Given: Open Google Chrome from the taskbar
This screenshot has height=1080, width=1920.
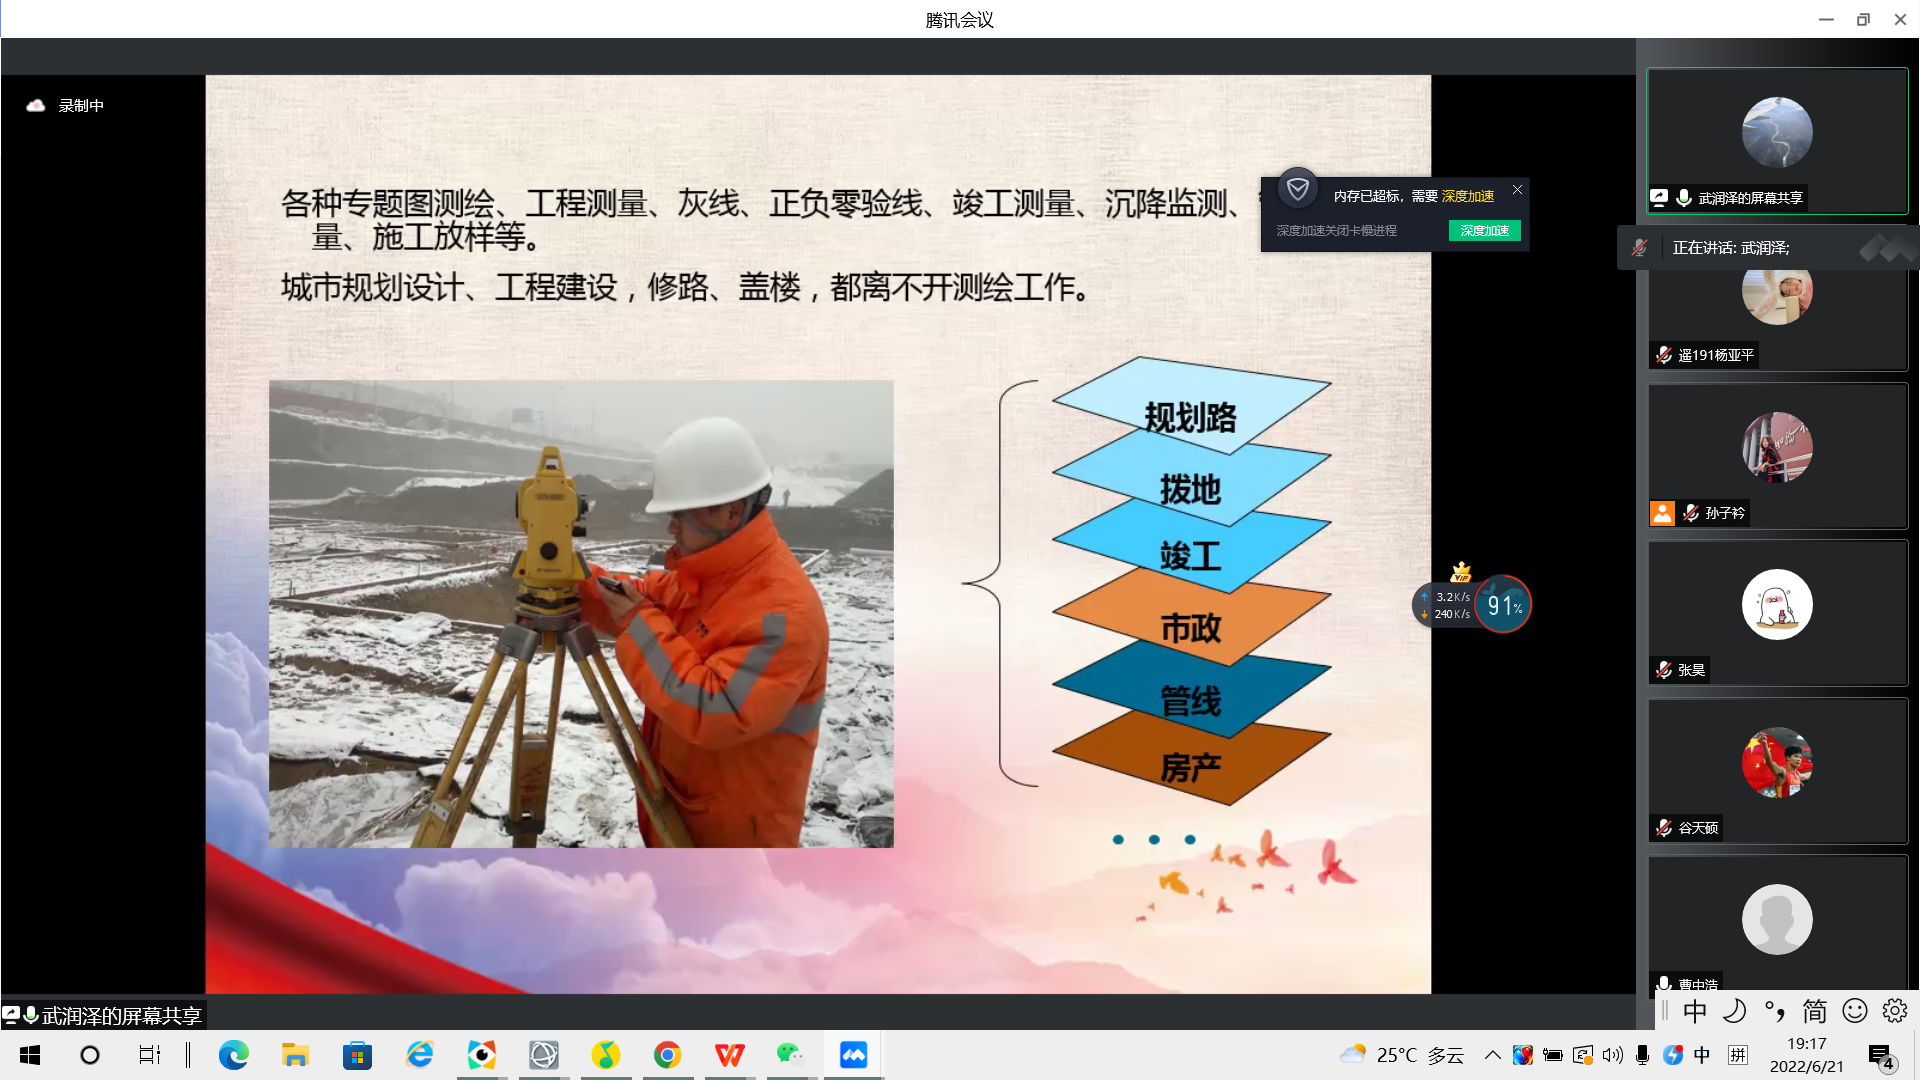Looking at the screenshot, I should (x=667, y=1055).
